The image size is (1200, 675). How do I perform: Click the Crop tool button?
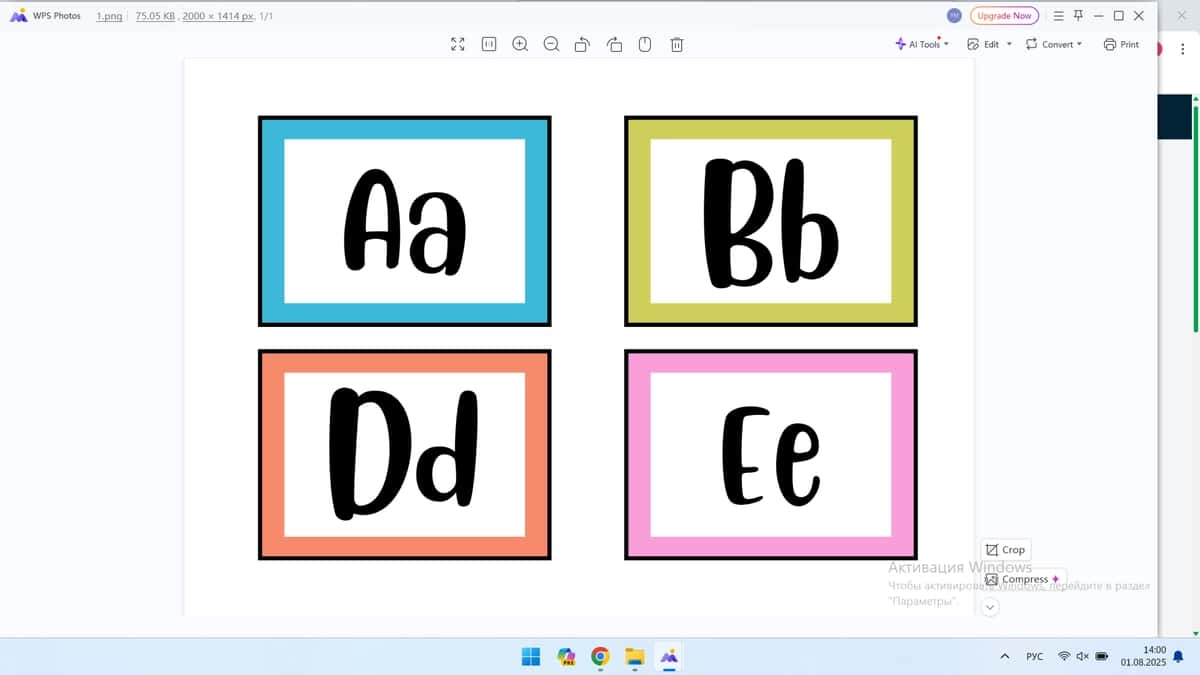(1005, 549)
